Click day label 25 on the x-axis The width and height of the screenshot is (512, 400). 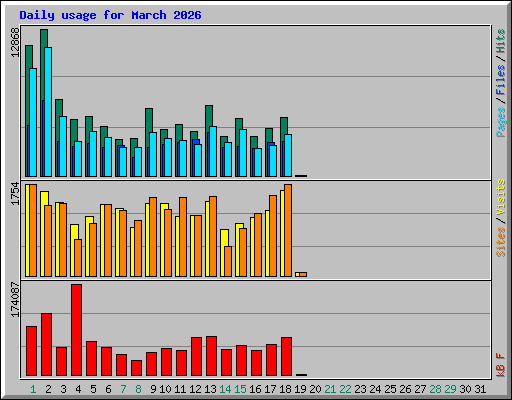click(x=390, y=389)
